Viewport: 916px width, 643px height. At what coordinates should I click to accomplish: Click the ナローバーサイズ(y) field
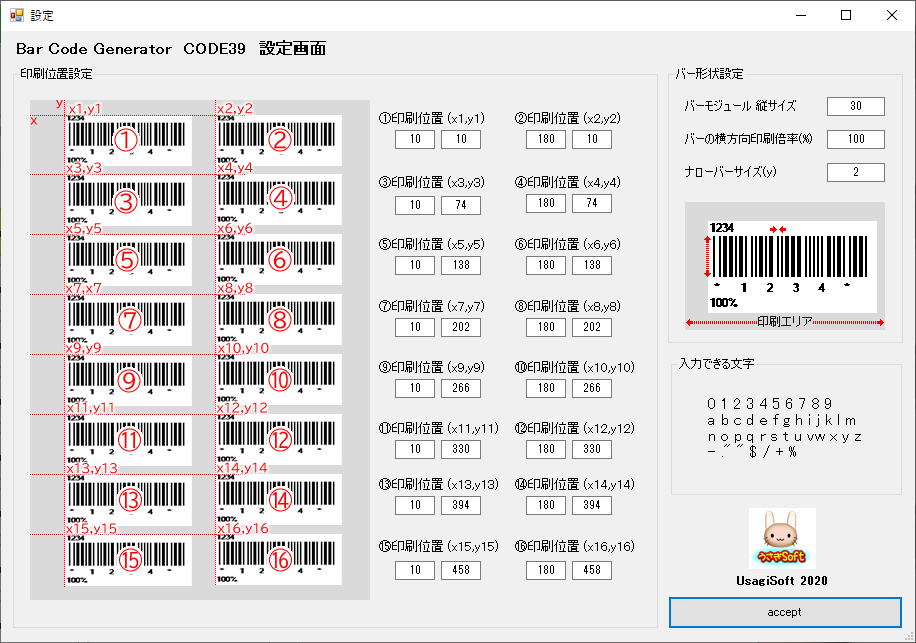point(856,172)
